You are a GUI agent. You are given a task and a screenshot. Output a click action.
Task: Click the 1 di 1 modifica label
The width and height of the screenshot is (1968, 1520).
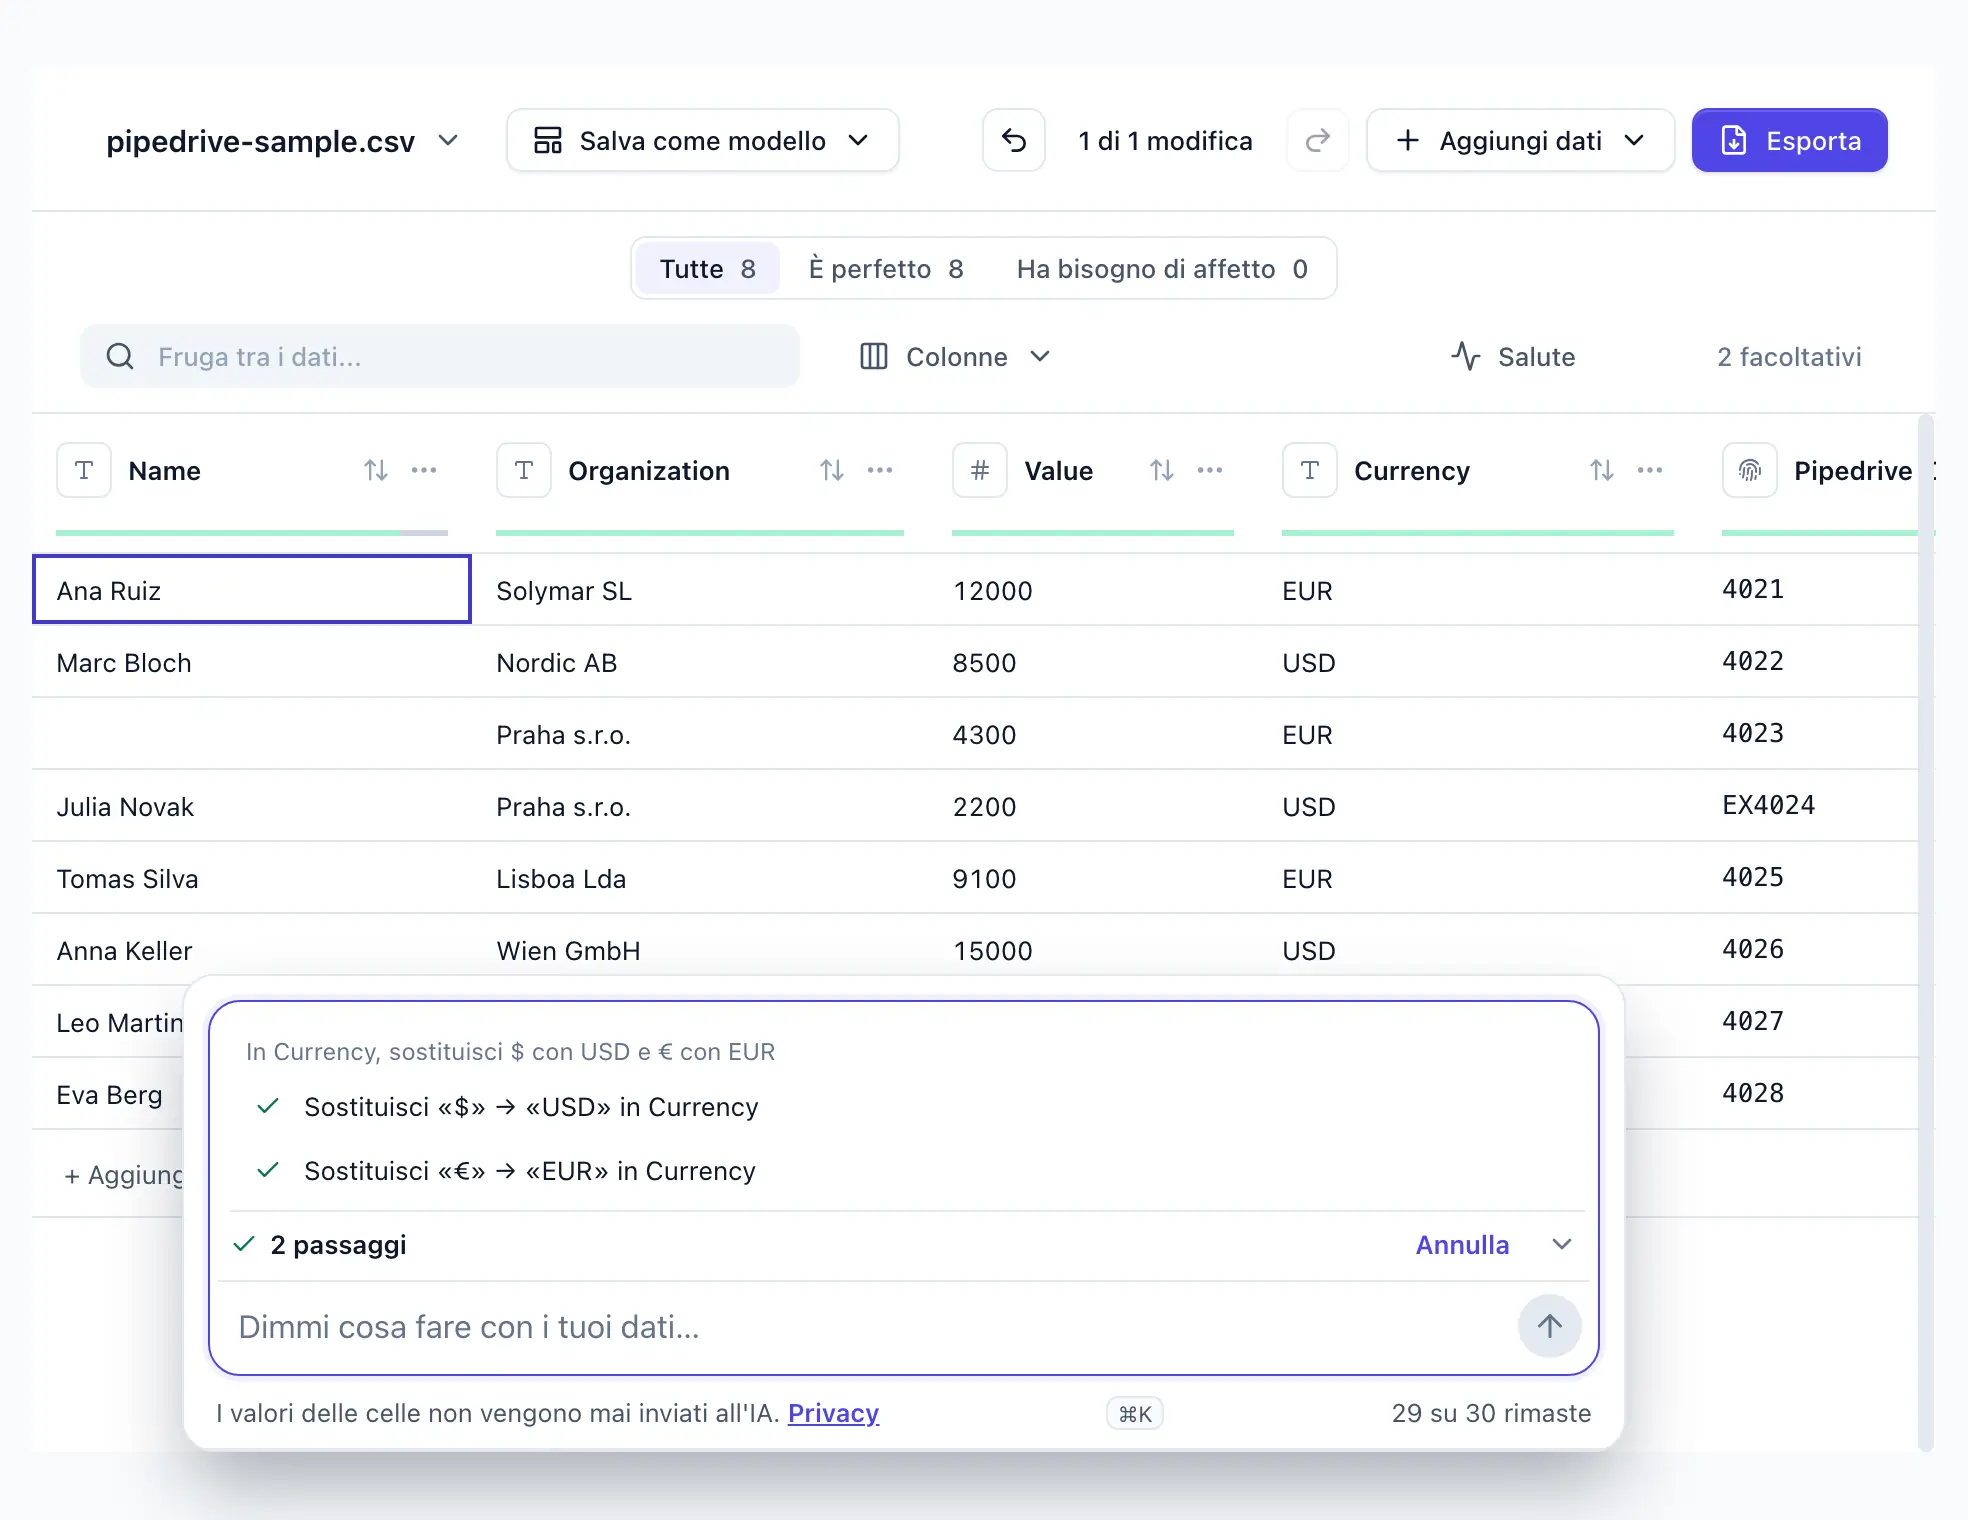click(x=1165, y=141)
